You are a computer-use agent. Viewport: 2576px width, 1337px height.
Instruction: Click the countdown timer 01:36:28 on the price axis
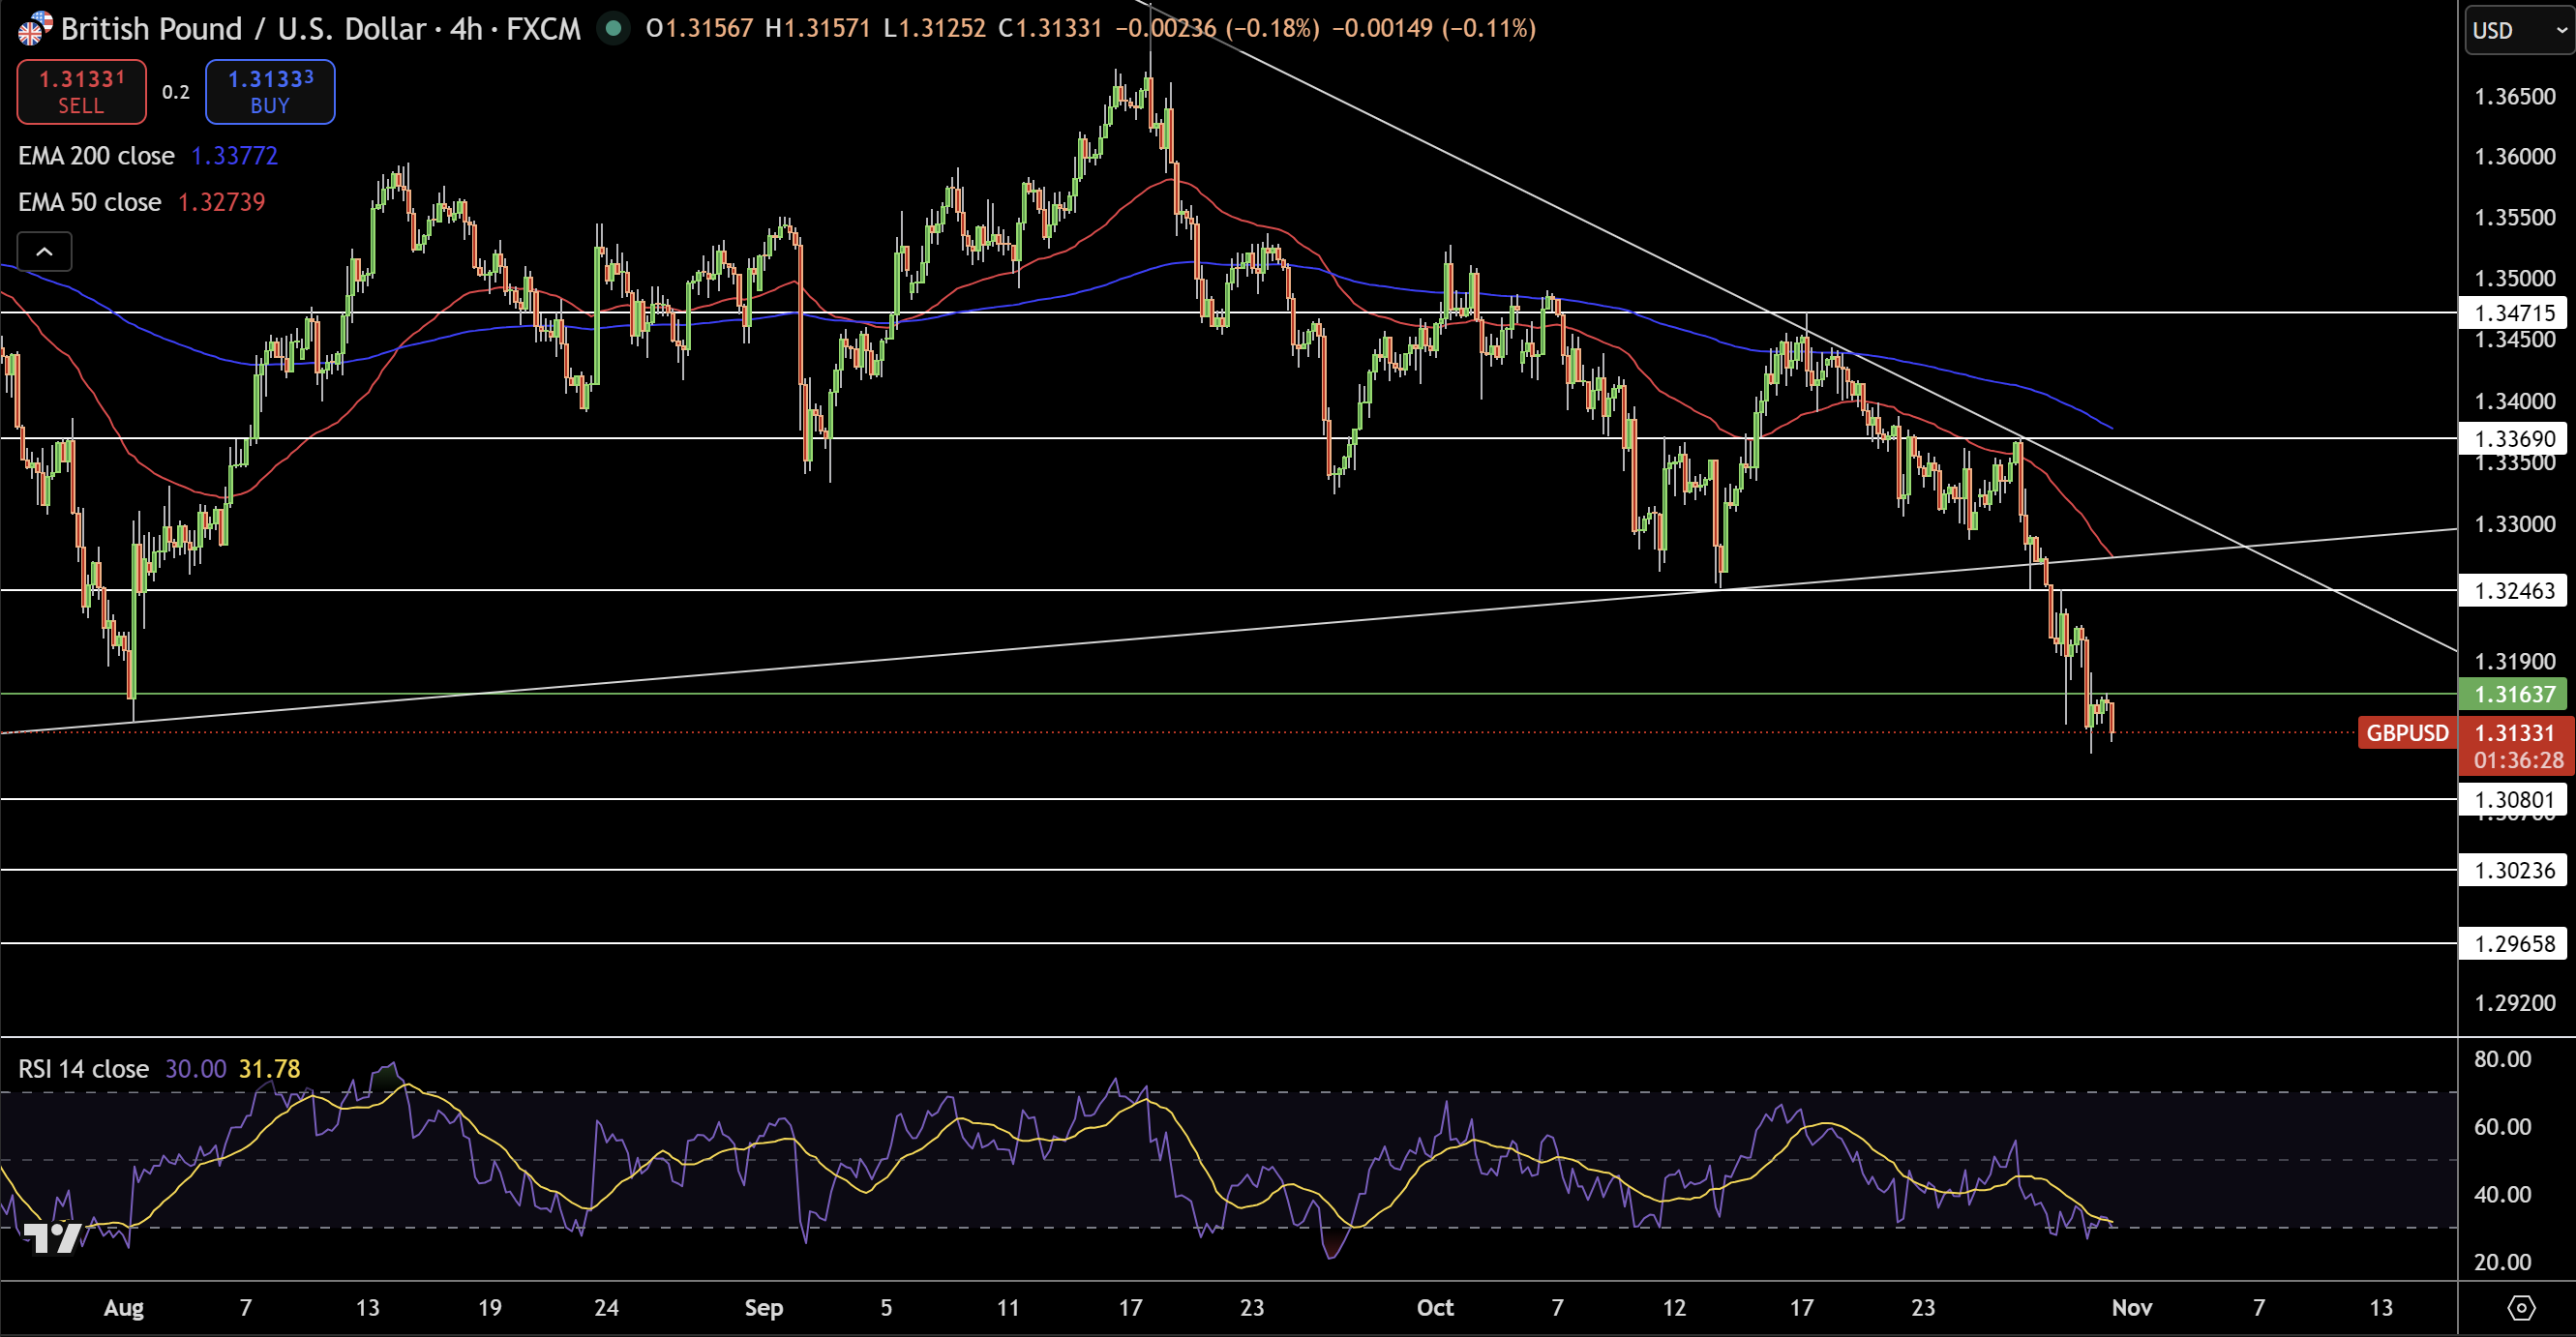point(2522,760)
